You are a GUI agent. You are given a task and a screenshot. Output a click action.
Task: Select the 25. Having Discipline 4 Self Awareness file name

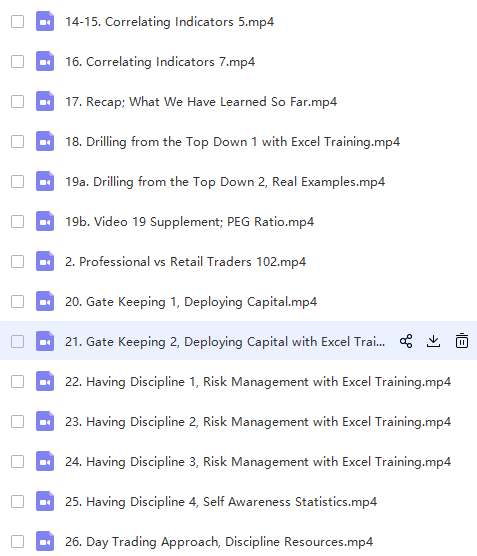tap(221, 502)
